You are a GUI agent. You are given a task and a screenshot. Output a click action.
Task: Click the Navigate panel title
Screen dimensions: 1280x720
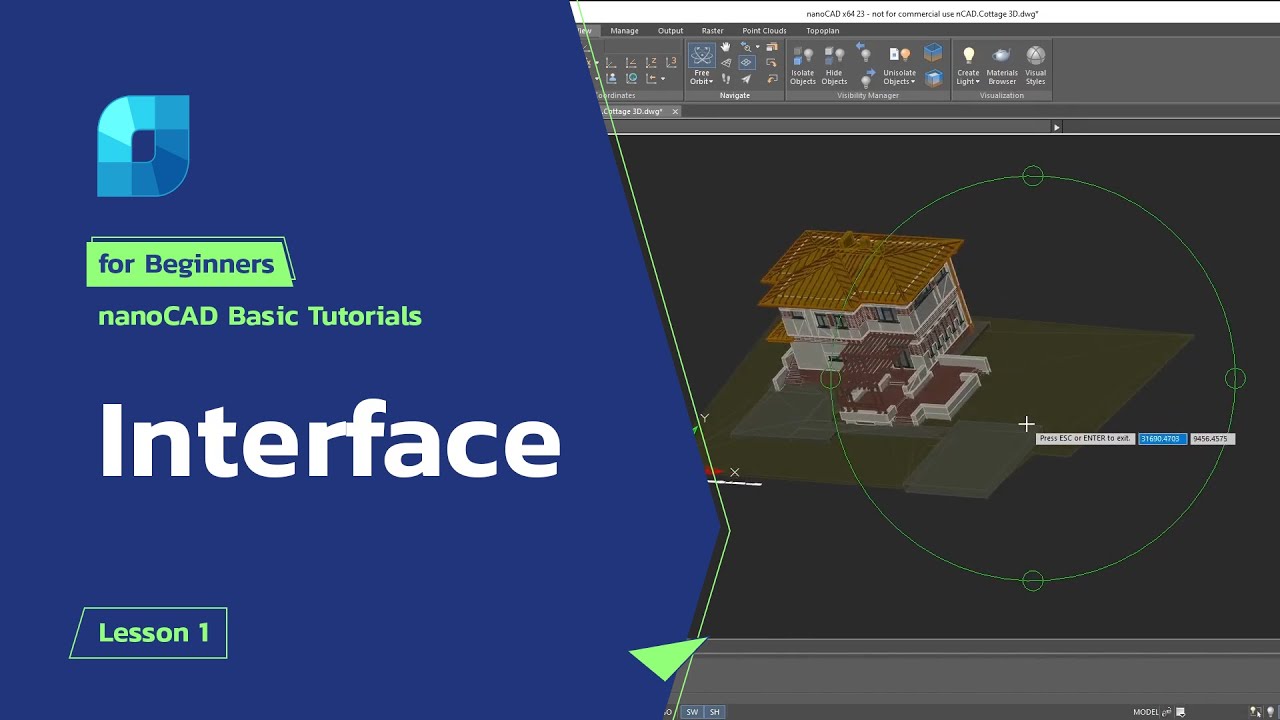click(735, 95)
